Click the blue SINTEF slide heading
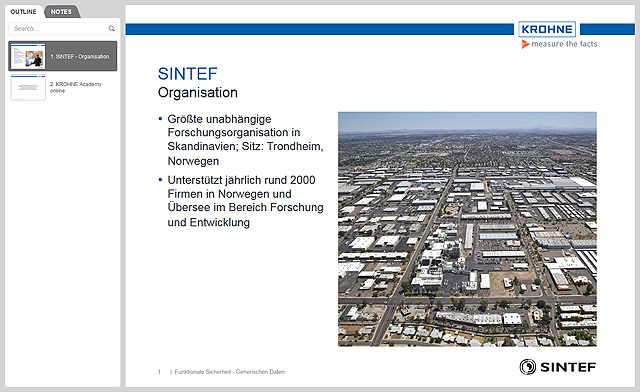 (x=188, y=74)
